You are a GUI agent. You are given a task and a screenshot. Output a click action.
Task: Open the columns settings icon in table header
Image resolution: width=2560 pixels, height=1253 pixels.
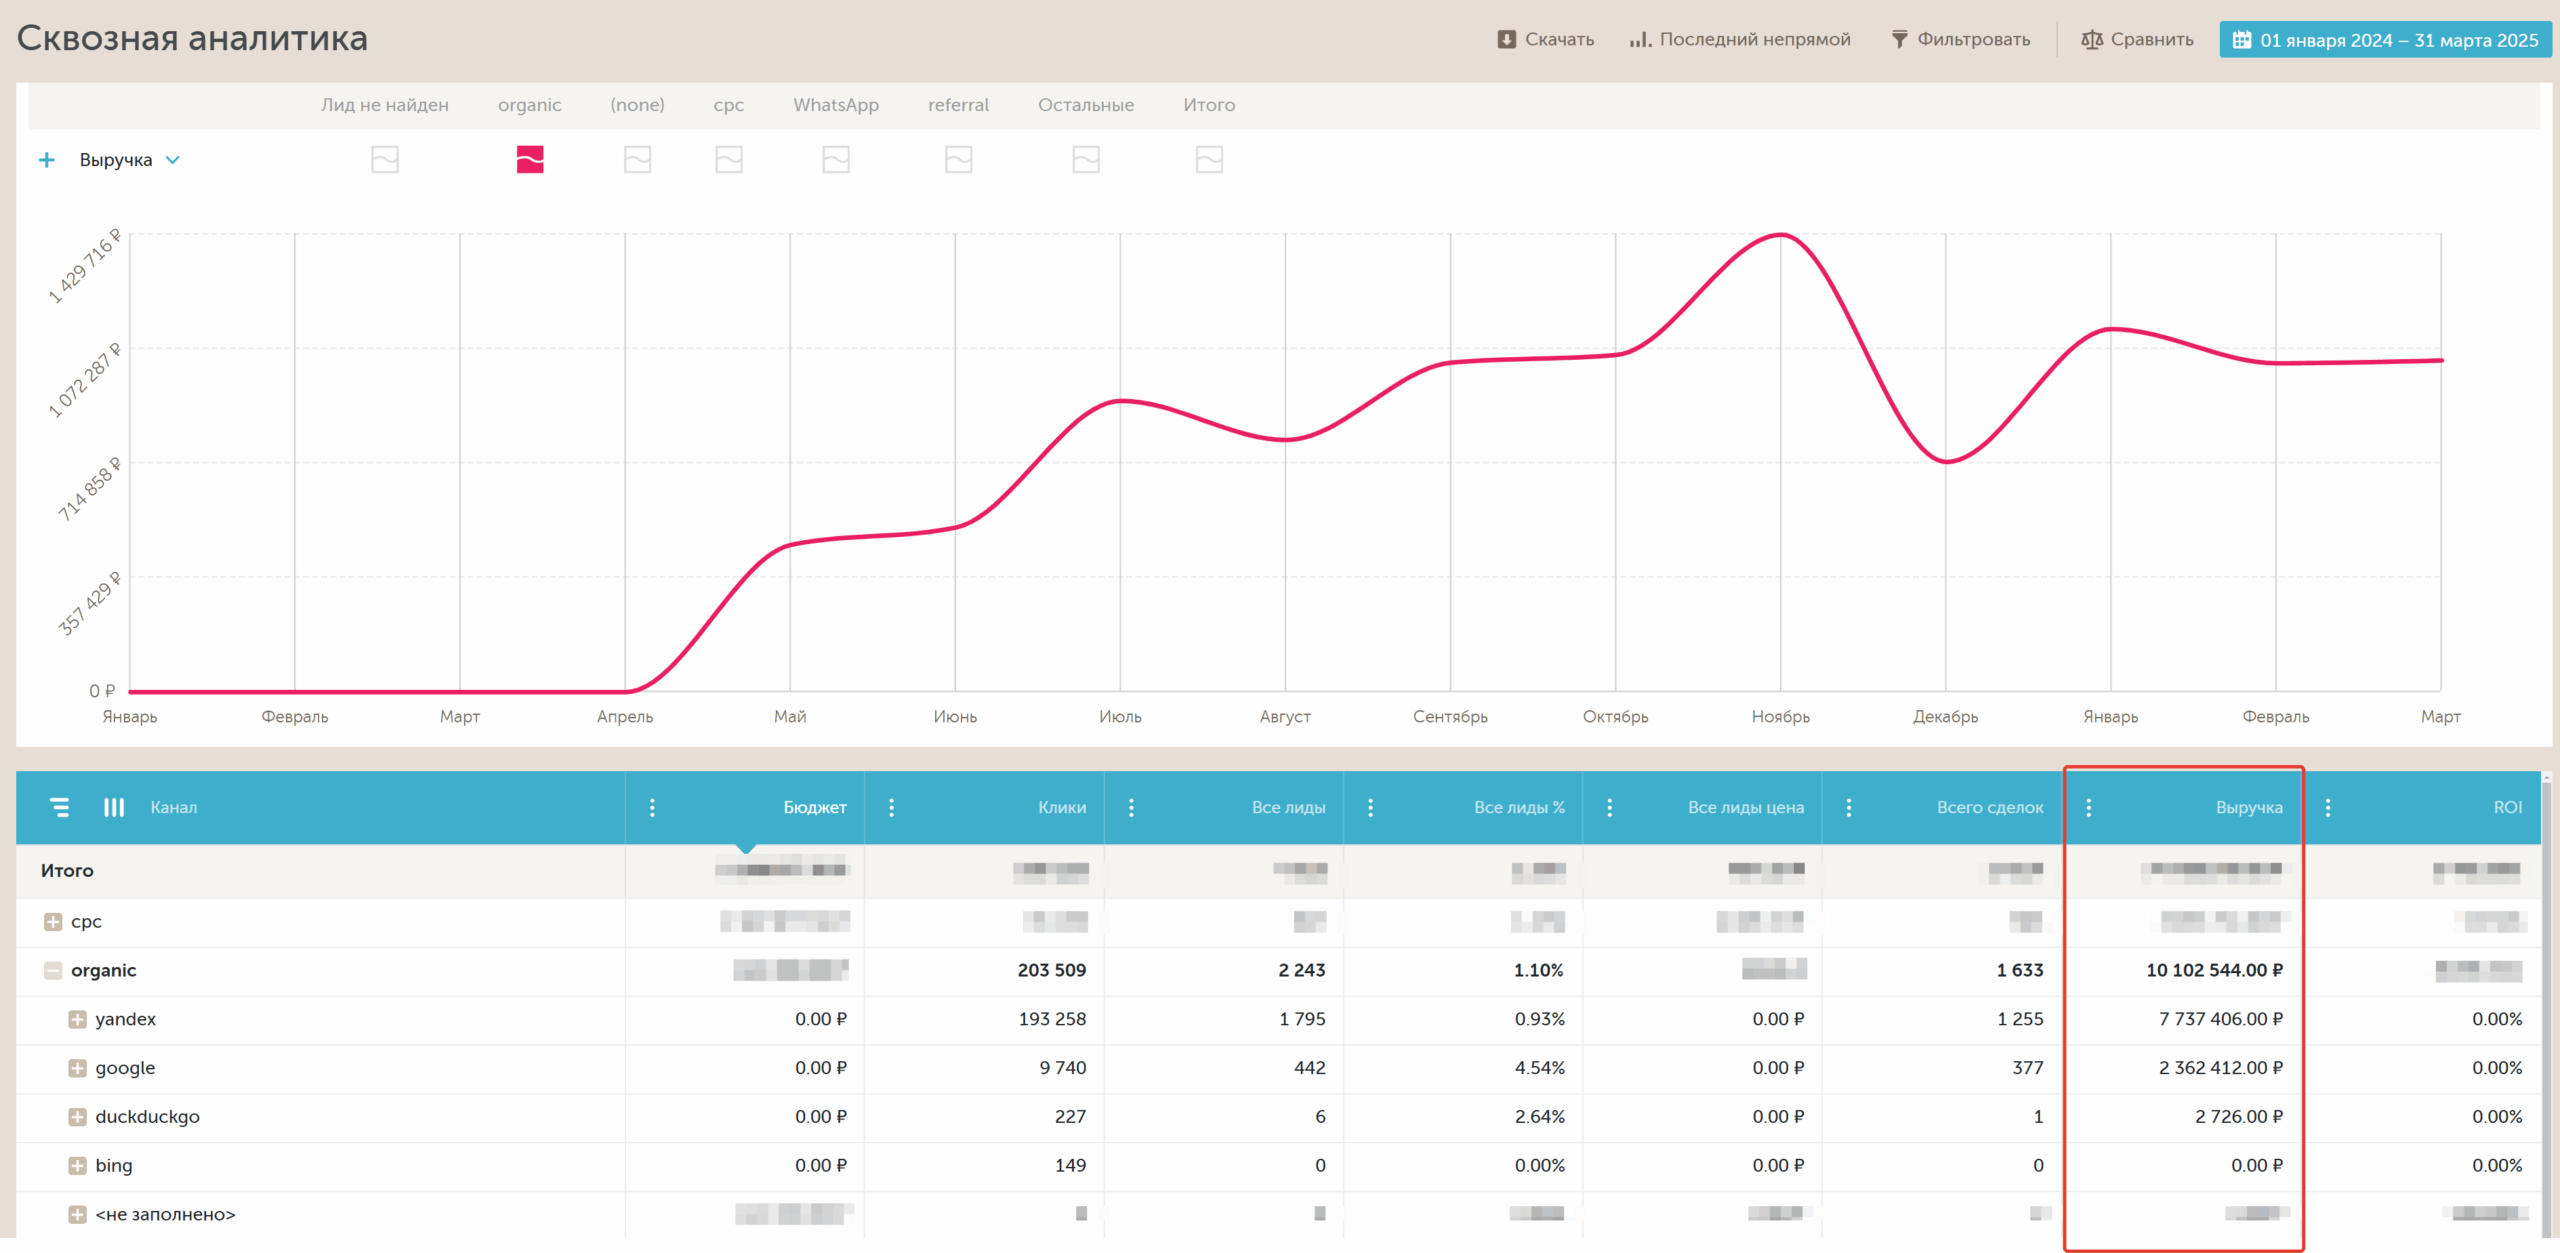114,807
